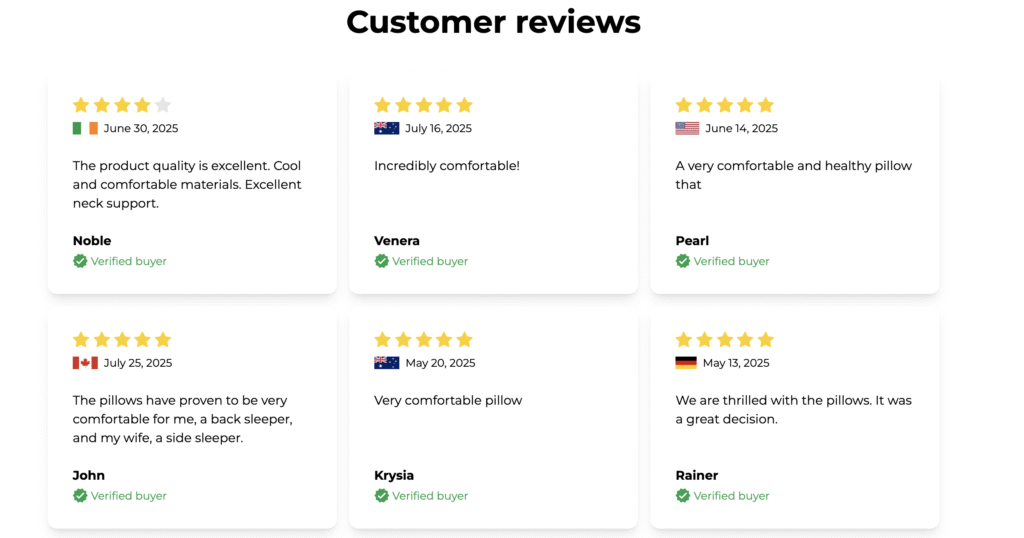Click the US flag on Pearl's review
Image resolution: width=1024 pixels, height=538 pixels.
(x=687, y=128)
